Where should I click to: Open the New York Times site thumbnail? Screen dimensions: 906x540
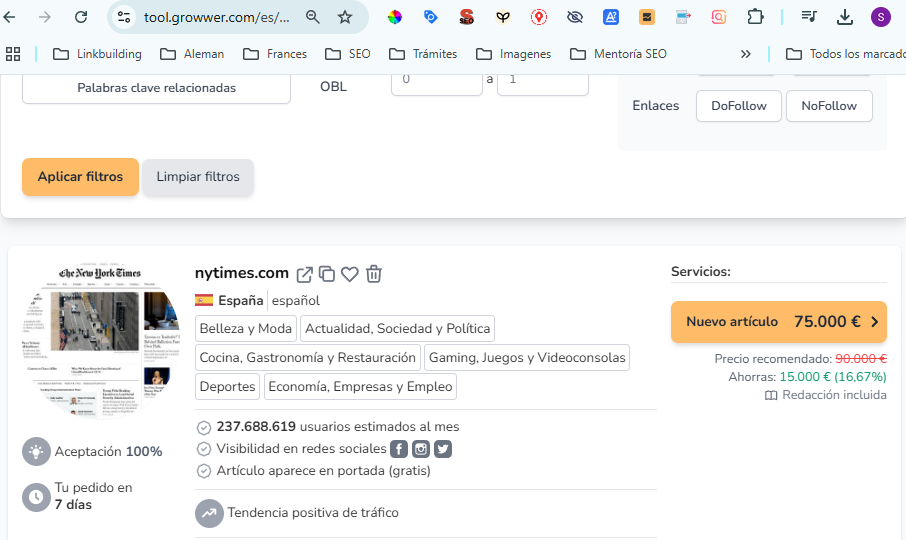[101, 341]
